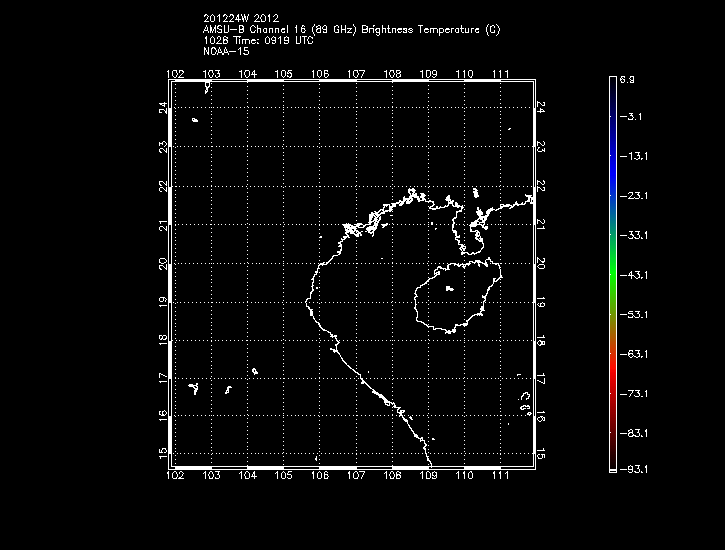Click the AMSU-B Channel 16 title text
This screenshot has height=550, width=725.
point(350,30)
